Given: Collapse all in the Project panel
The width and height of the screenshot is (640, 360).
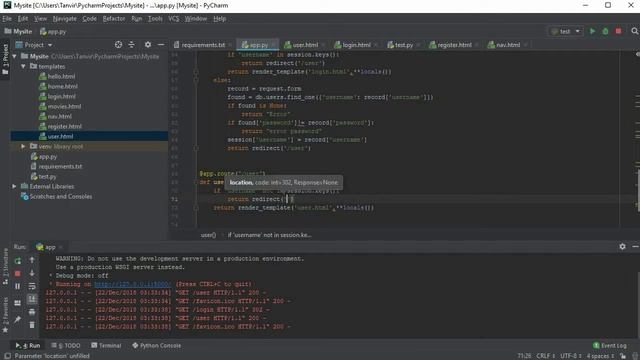Looking at the screenshot, I should (131, 44).
